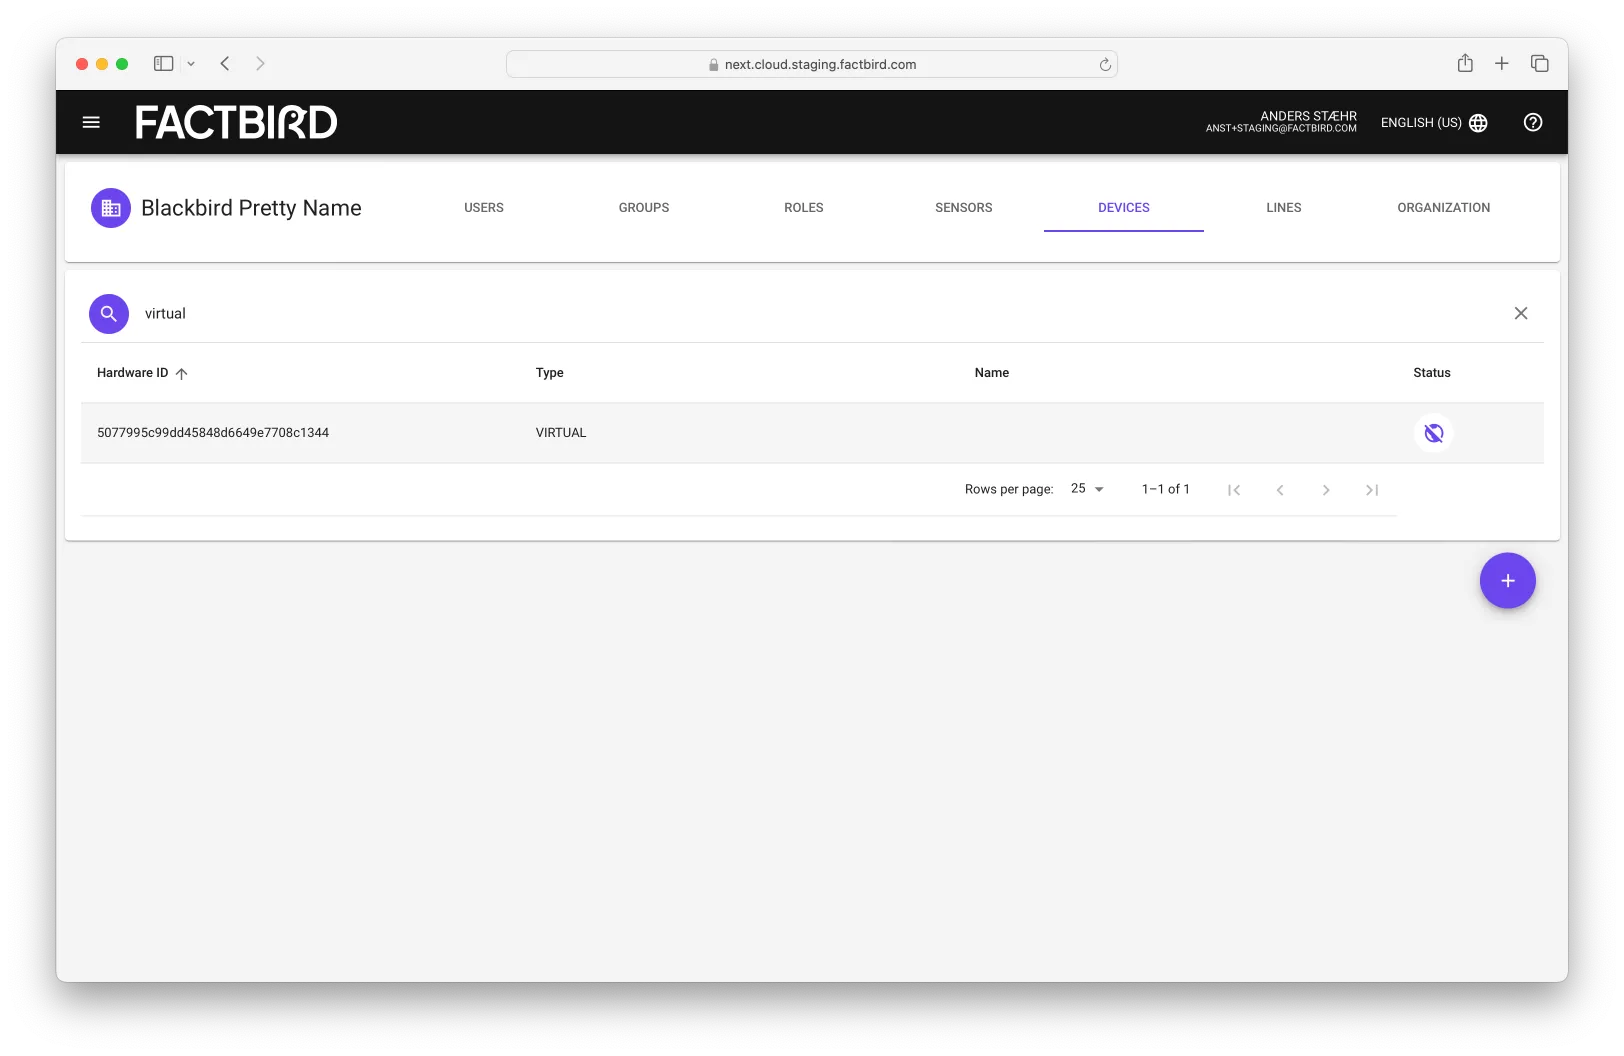1624x1056 pixels.
Task: Open the help question mark icon
Action: (1532, 122)
